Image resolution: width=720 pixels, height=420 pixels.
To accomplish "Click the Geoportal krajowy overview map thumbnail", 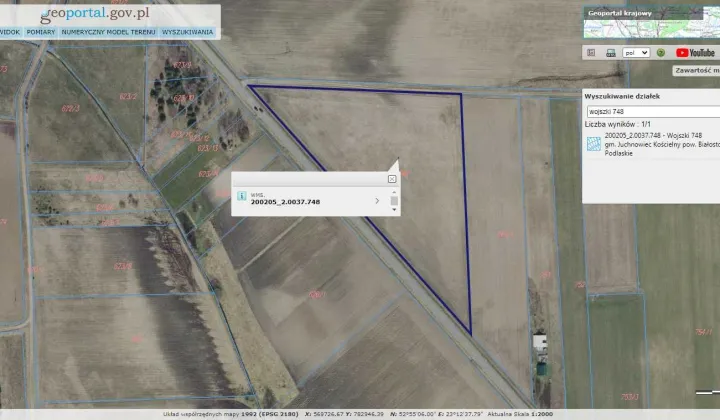I will point(652,22).
